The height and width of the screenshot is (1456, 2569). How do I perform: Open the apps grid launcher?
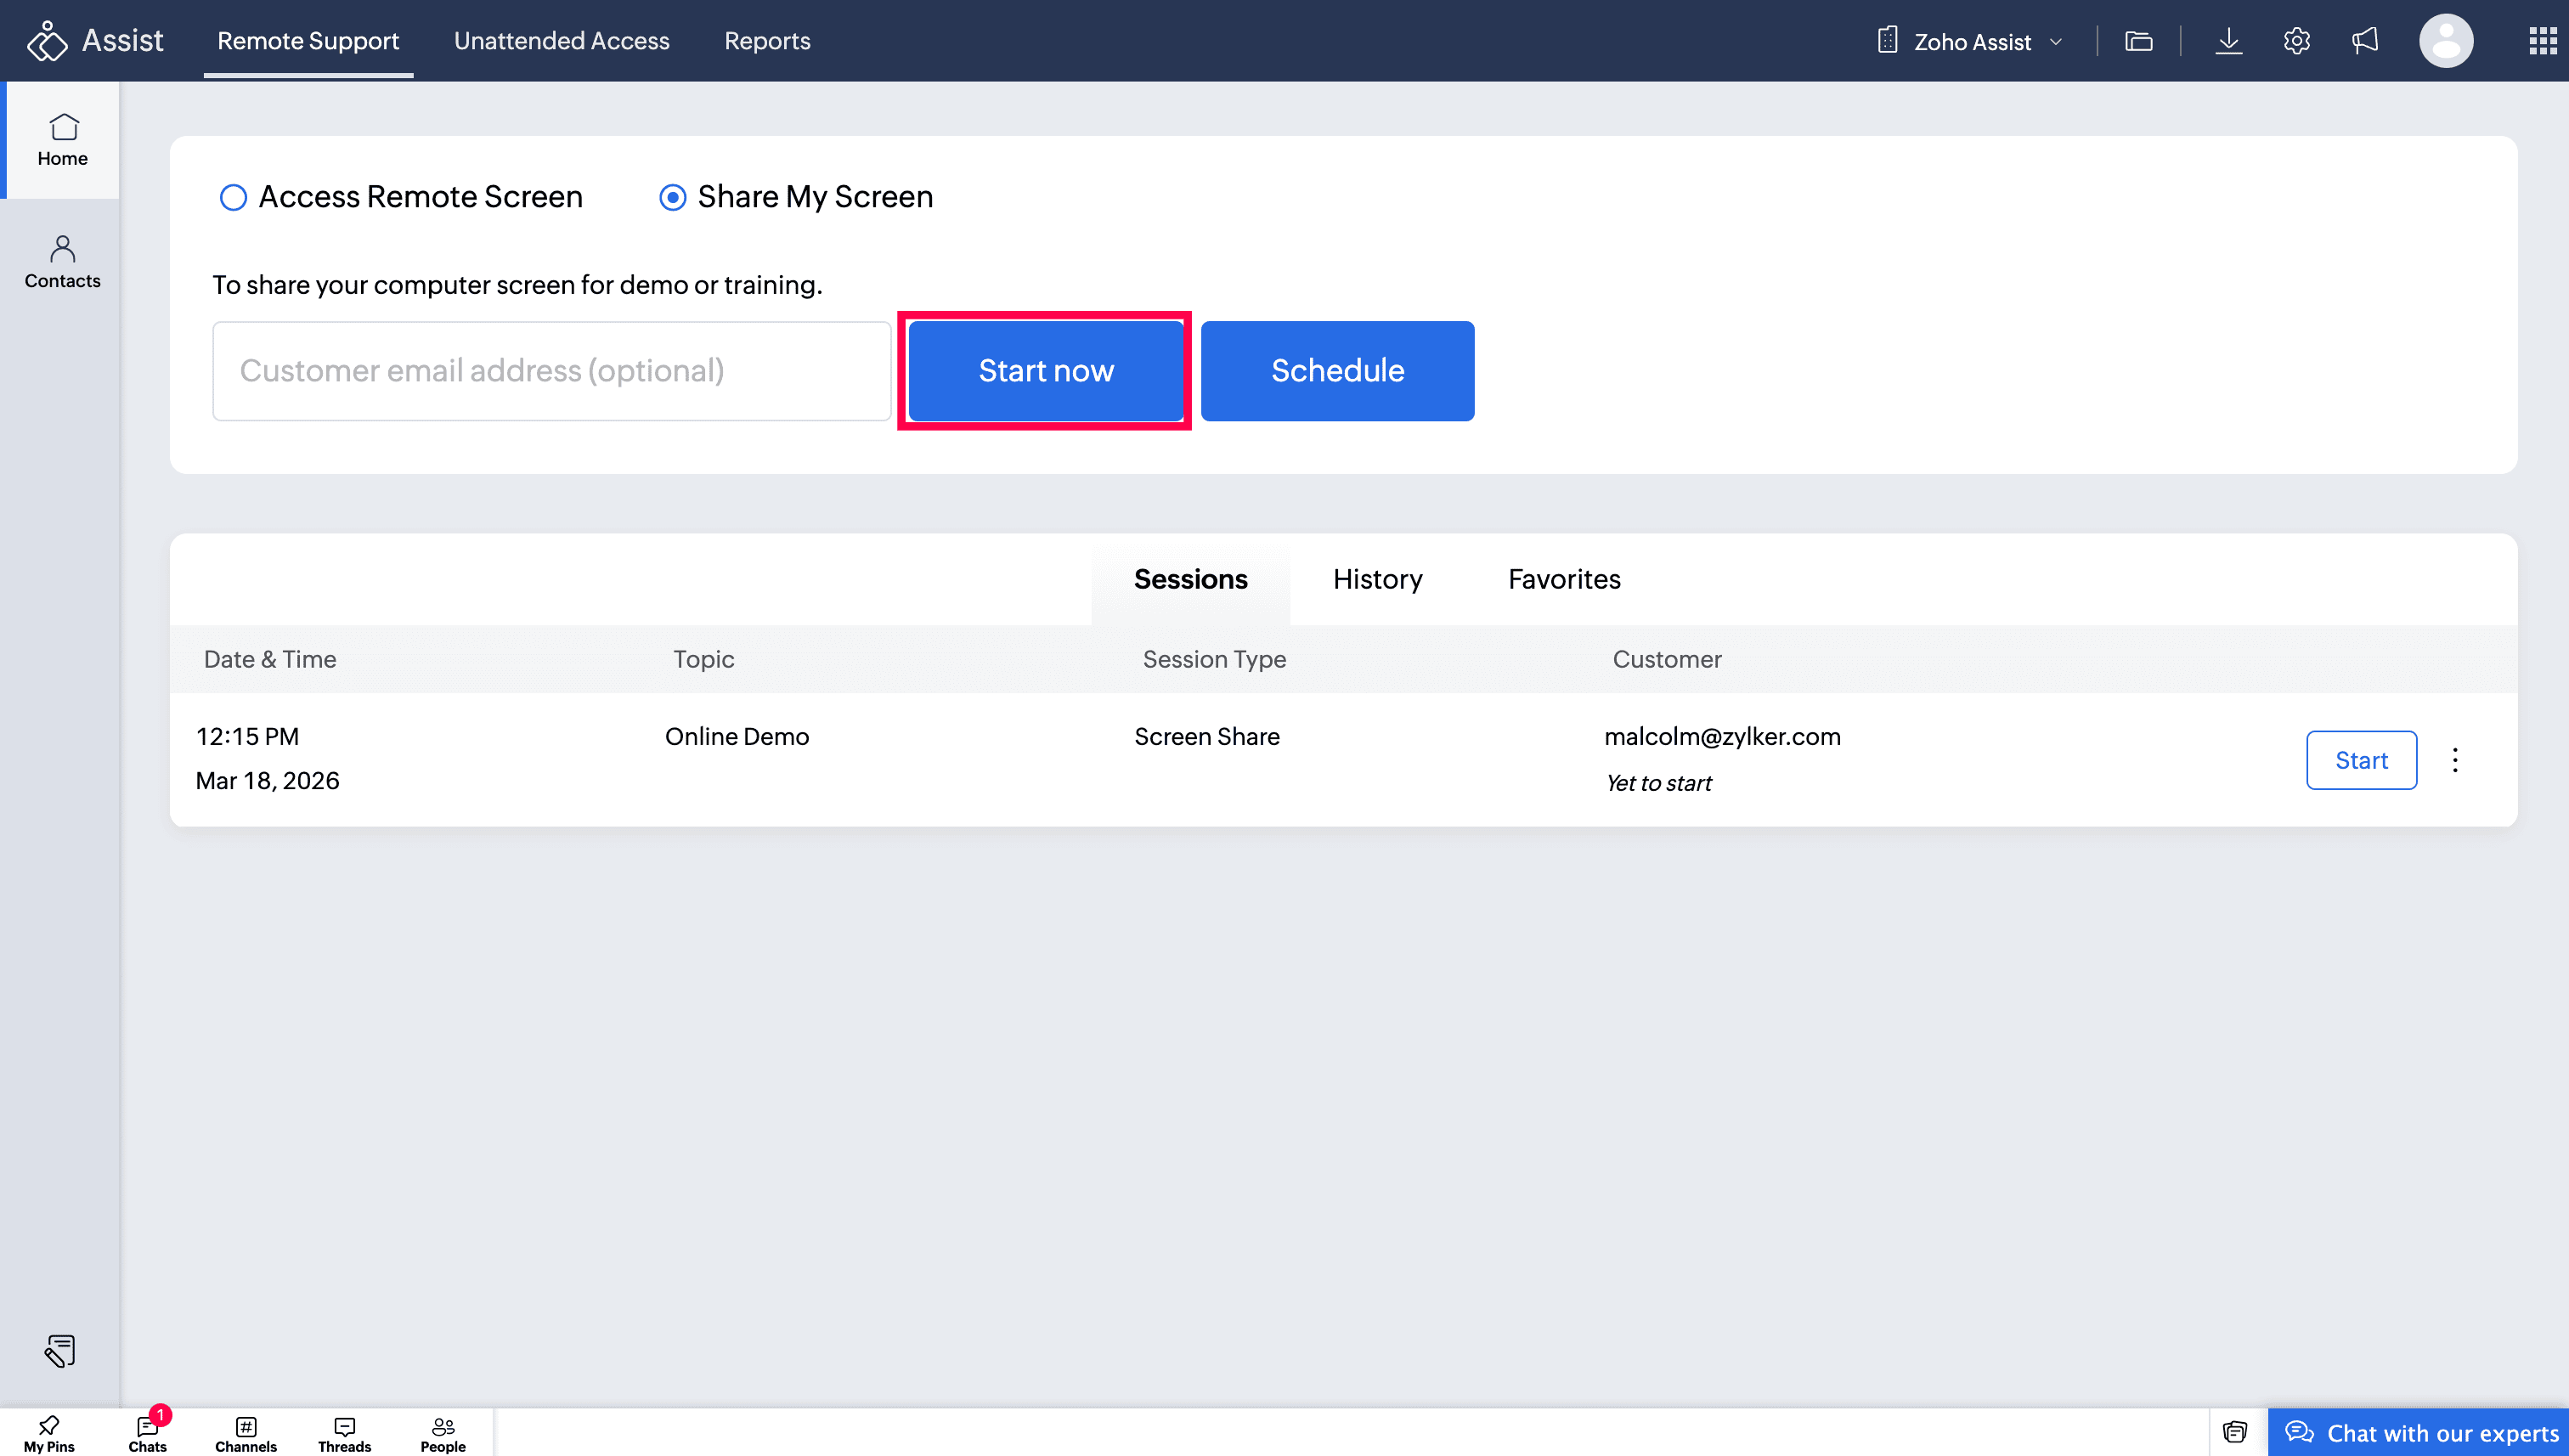pos(2542,41)
